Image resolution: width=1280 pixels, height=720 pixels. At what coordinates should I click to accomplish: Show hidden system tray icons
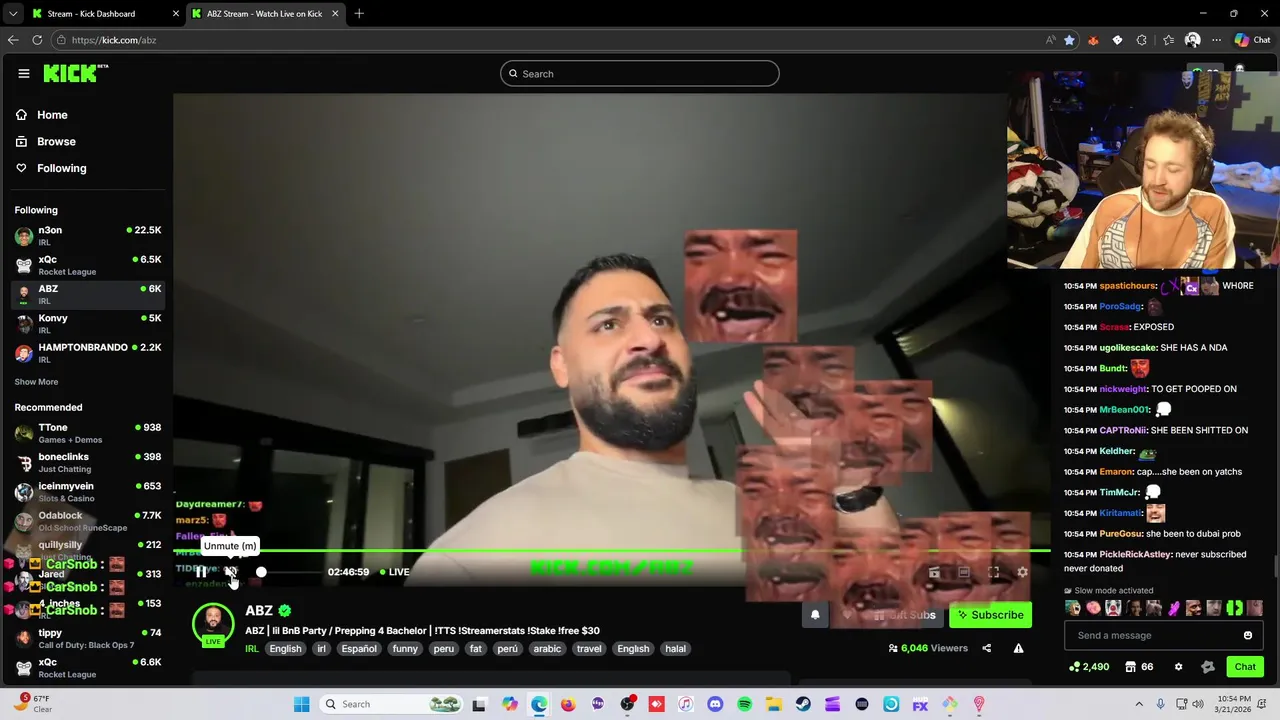tap(1139, 704)
